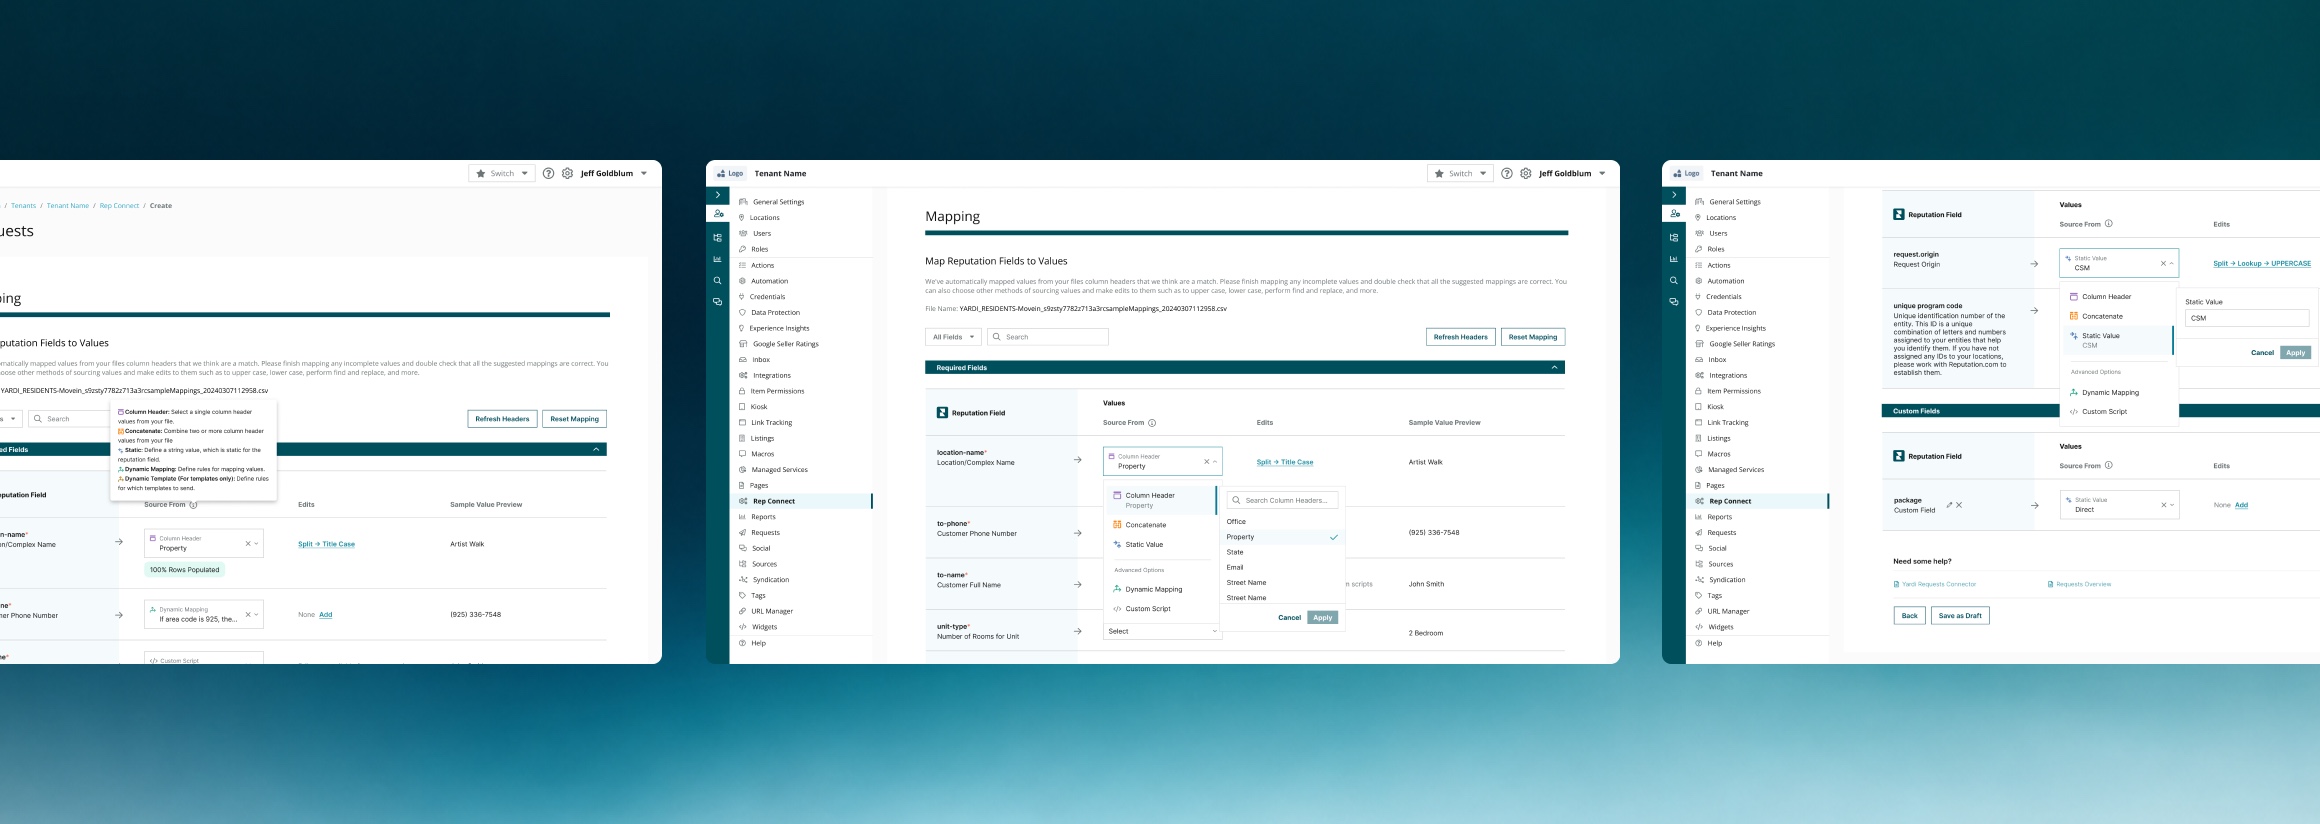The width and height of the screenshot is (2320, 824).
Task: Open All Fields filter dropdown
Action: (953, 337)
